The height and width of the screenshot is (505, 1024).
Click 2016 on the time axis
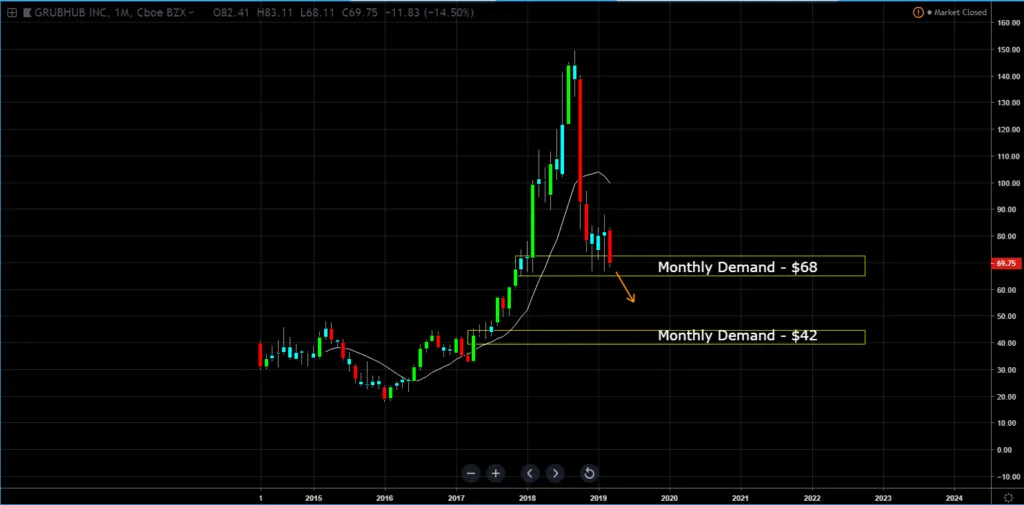point(385,497)
